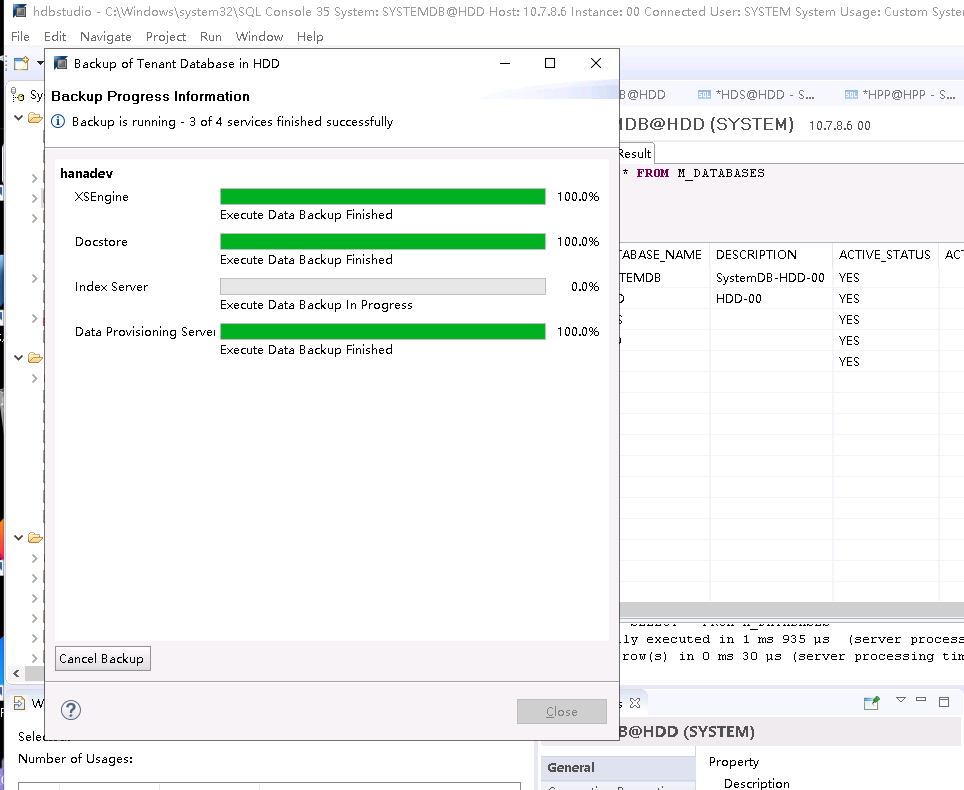Viewport: 964px width, 790px height.
Task: Click the New wizard toolbar icon
Action: pyautogui.click(x=20, y=63)
